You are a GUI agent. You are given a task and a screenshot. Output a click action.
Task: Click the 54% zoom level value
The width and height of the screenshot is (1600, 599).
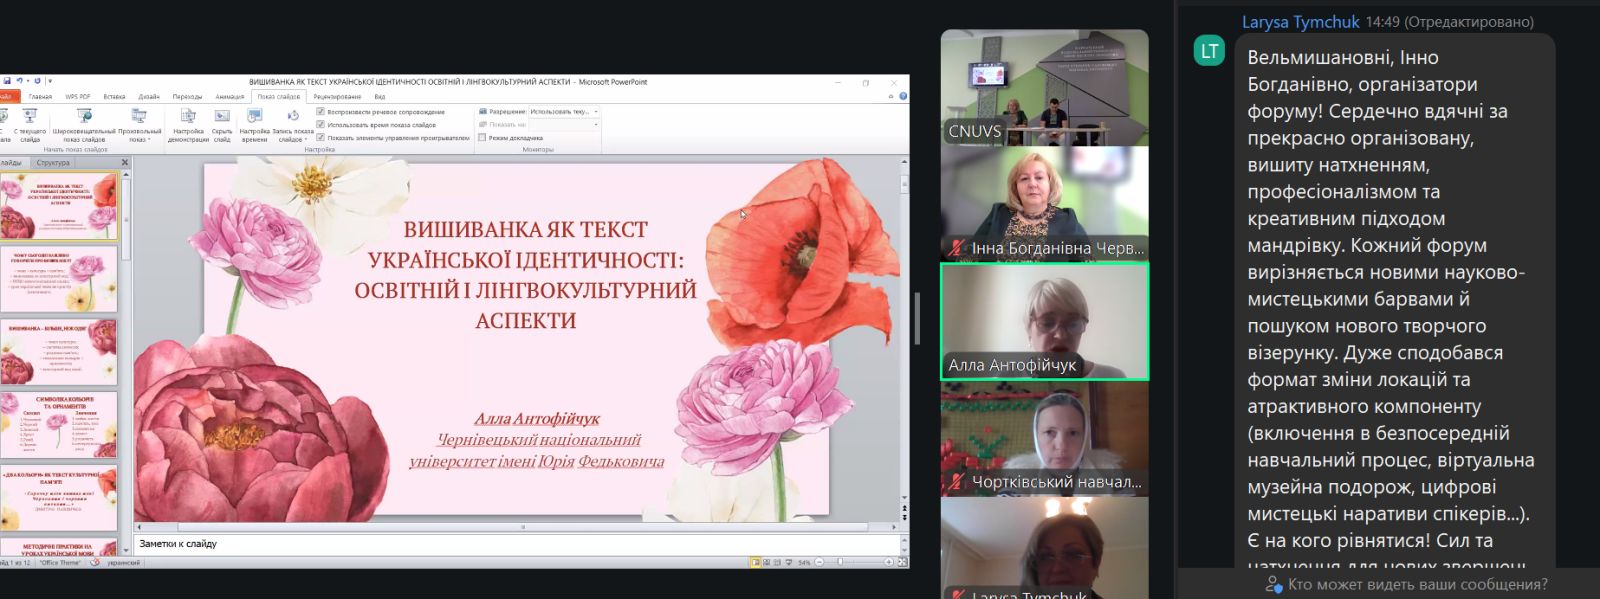coord(804,562)
